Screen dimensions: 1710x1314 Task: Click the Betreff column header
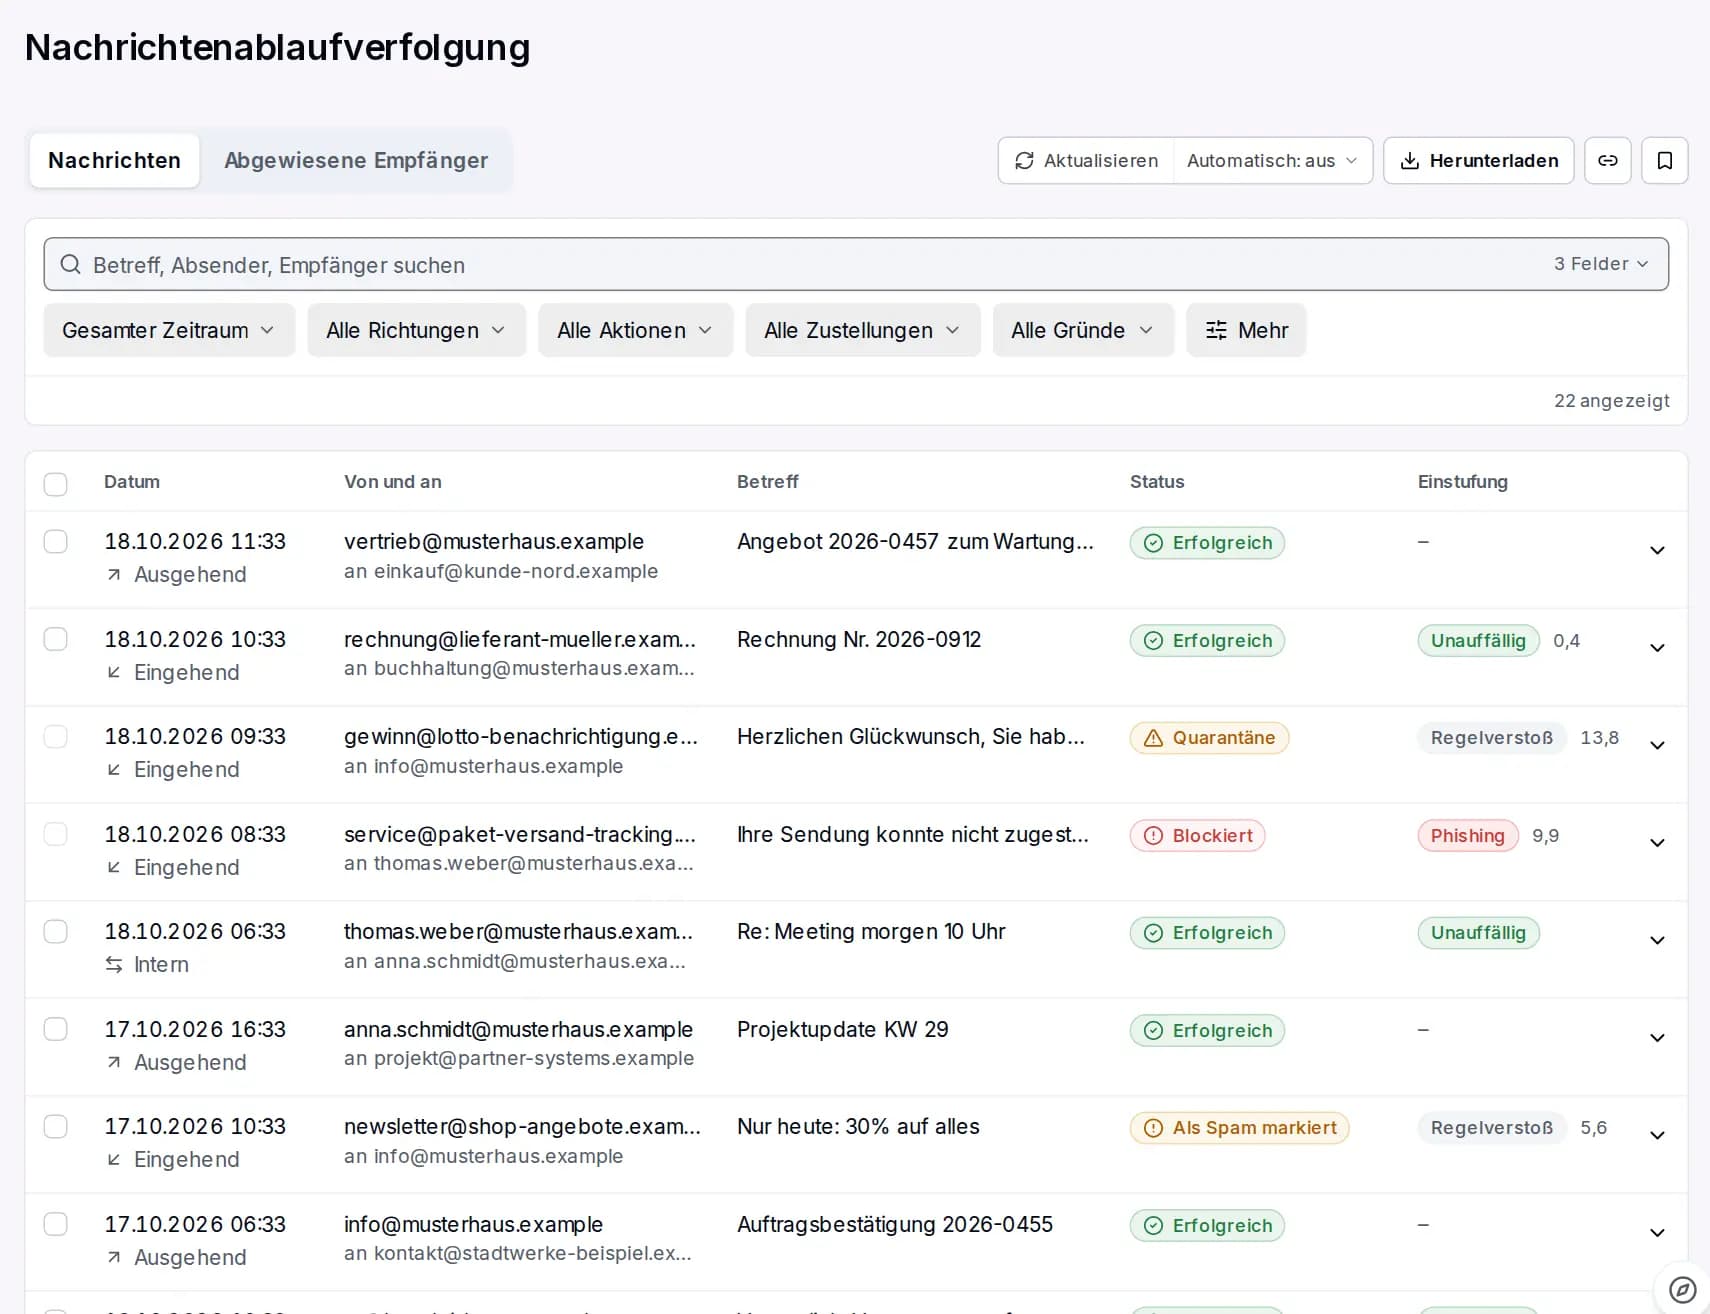pos(768,482)
